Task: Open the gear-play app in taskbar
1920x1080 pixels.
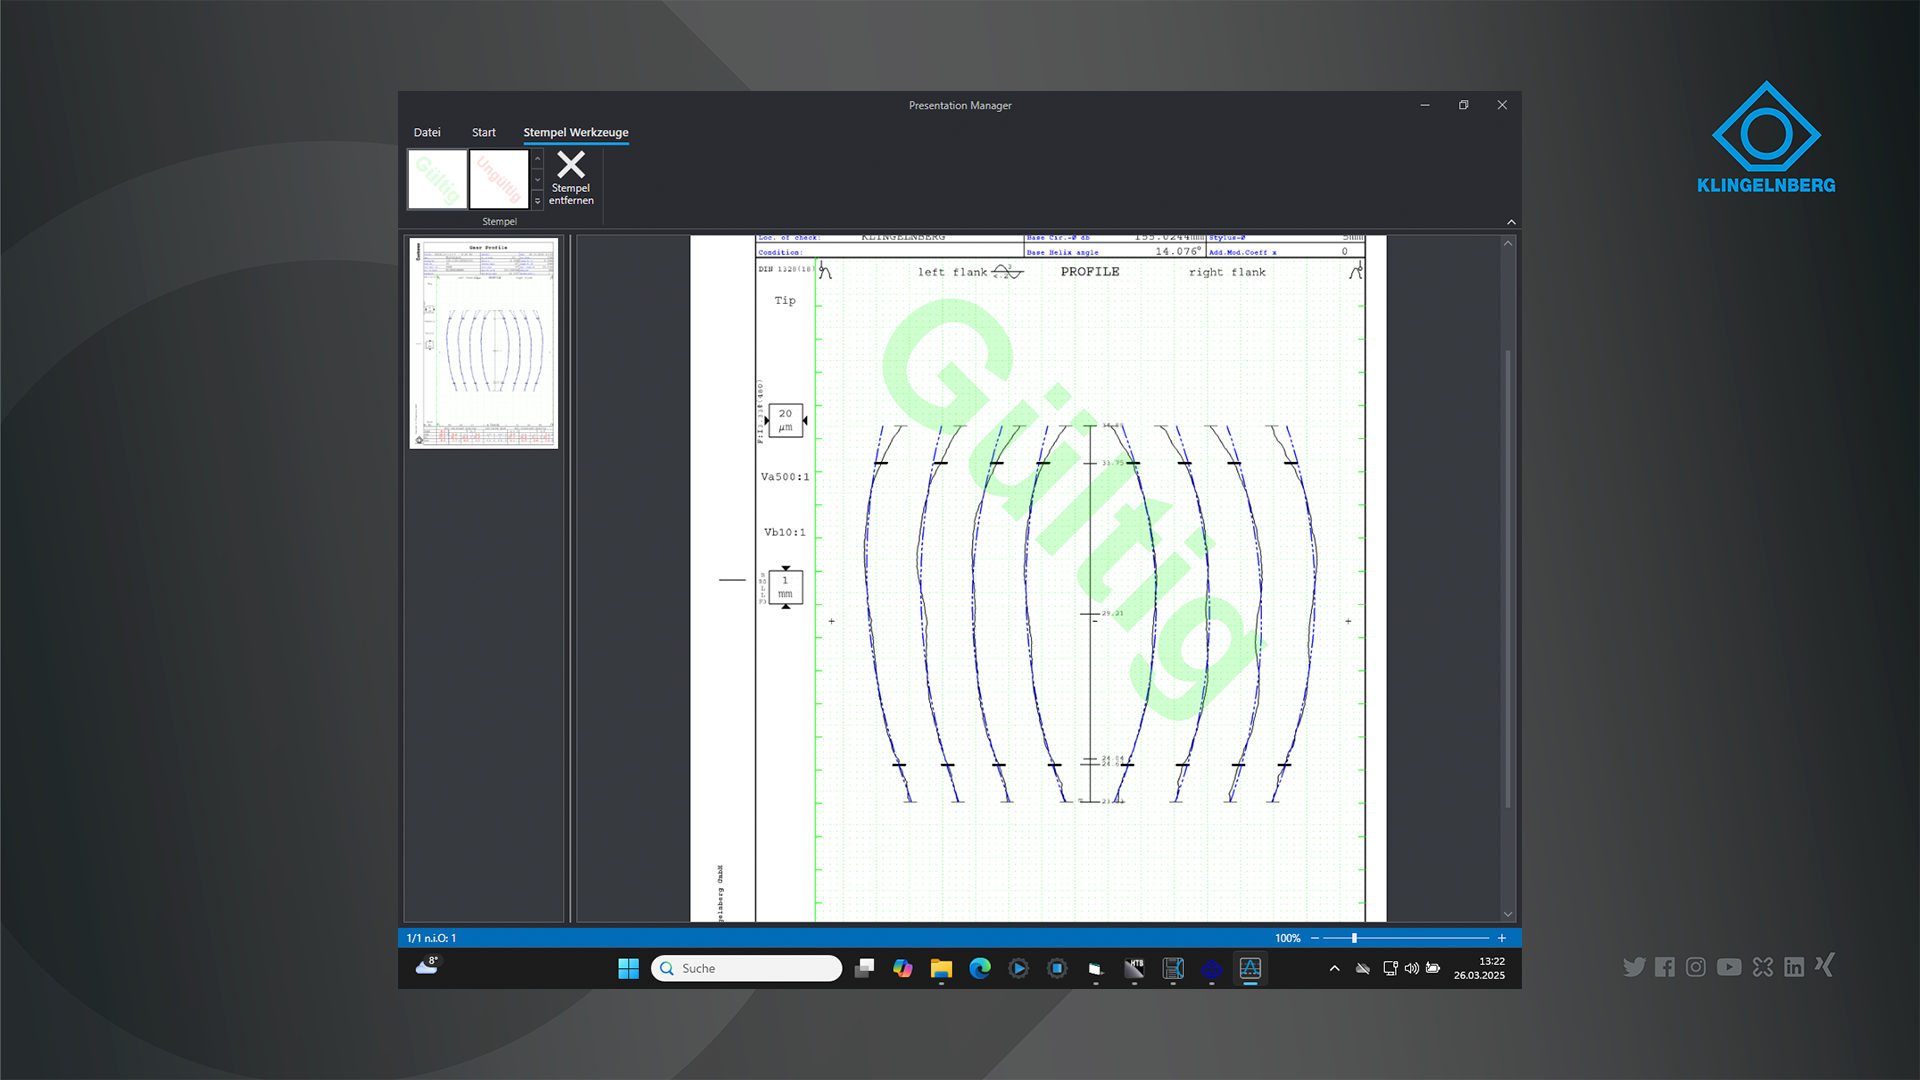Action: [x=1018, y=968]
